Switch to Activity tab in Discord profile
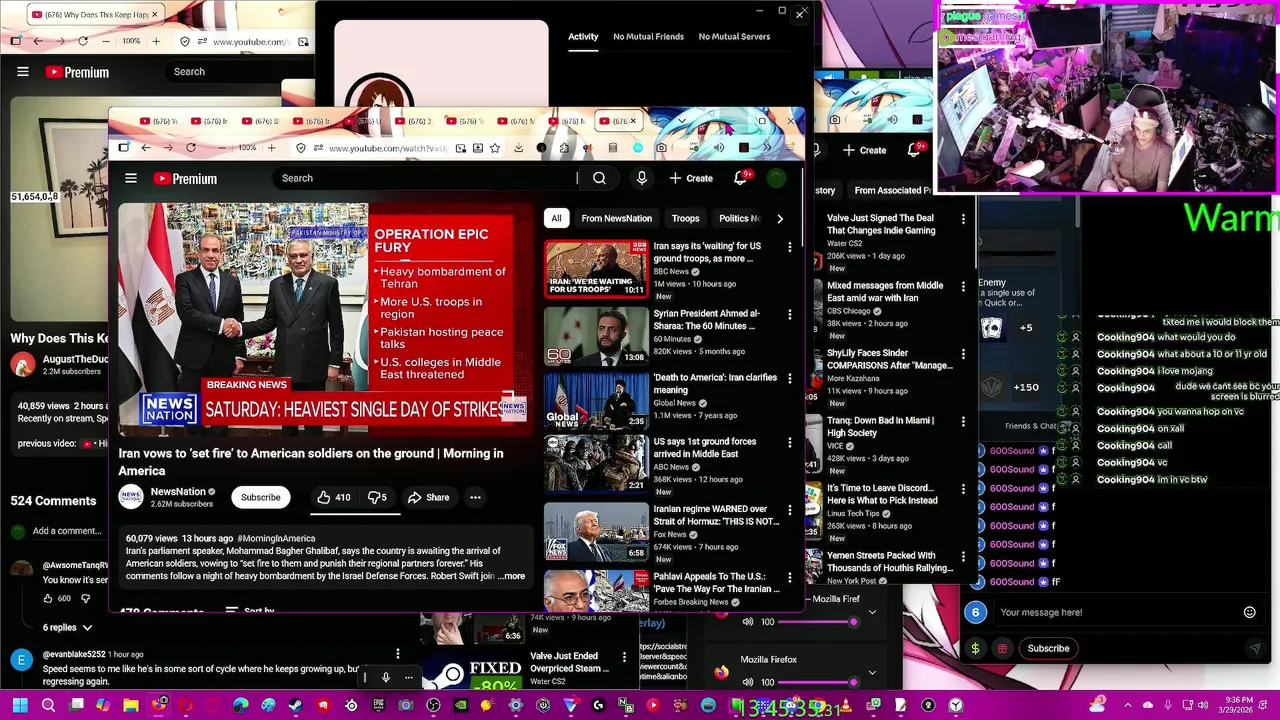The width and height of the screenshot is (1280, 720). [583, 37]
